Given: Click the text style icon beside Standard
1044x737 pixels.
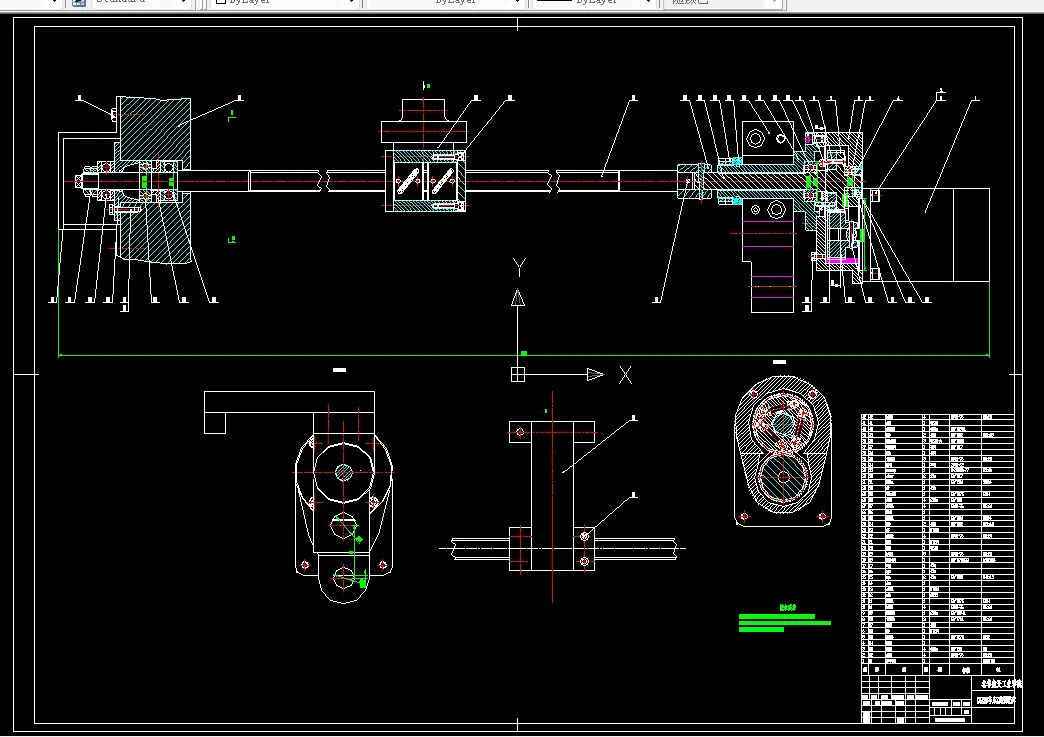Looking at the screenshot, I should point(79,3).
